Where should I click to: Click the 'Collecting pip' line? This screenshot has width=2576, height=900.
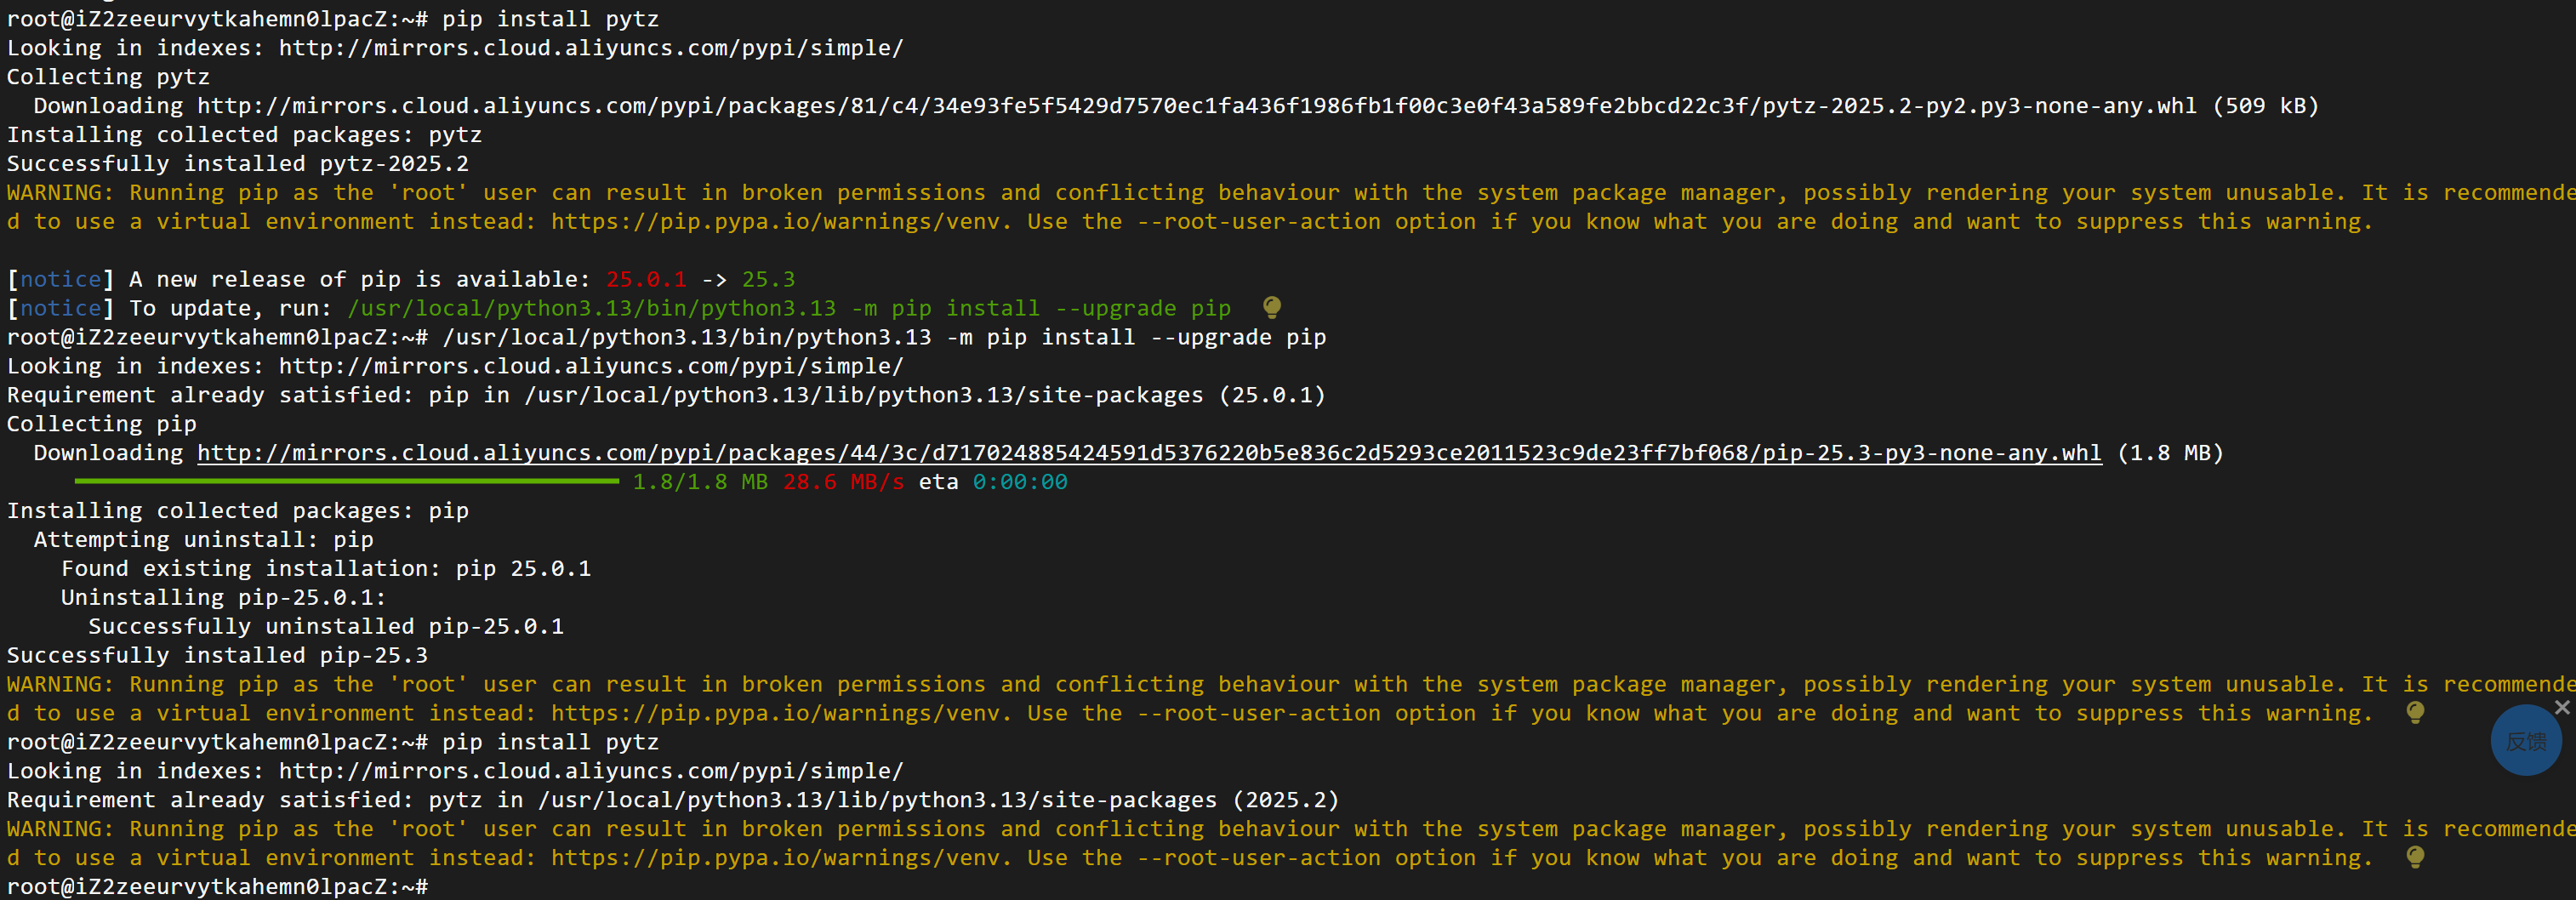tap(102, 424)
